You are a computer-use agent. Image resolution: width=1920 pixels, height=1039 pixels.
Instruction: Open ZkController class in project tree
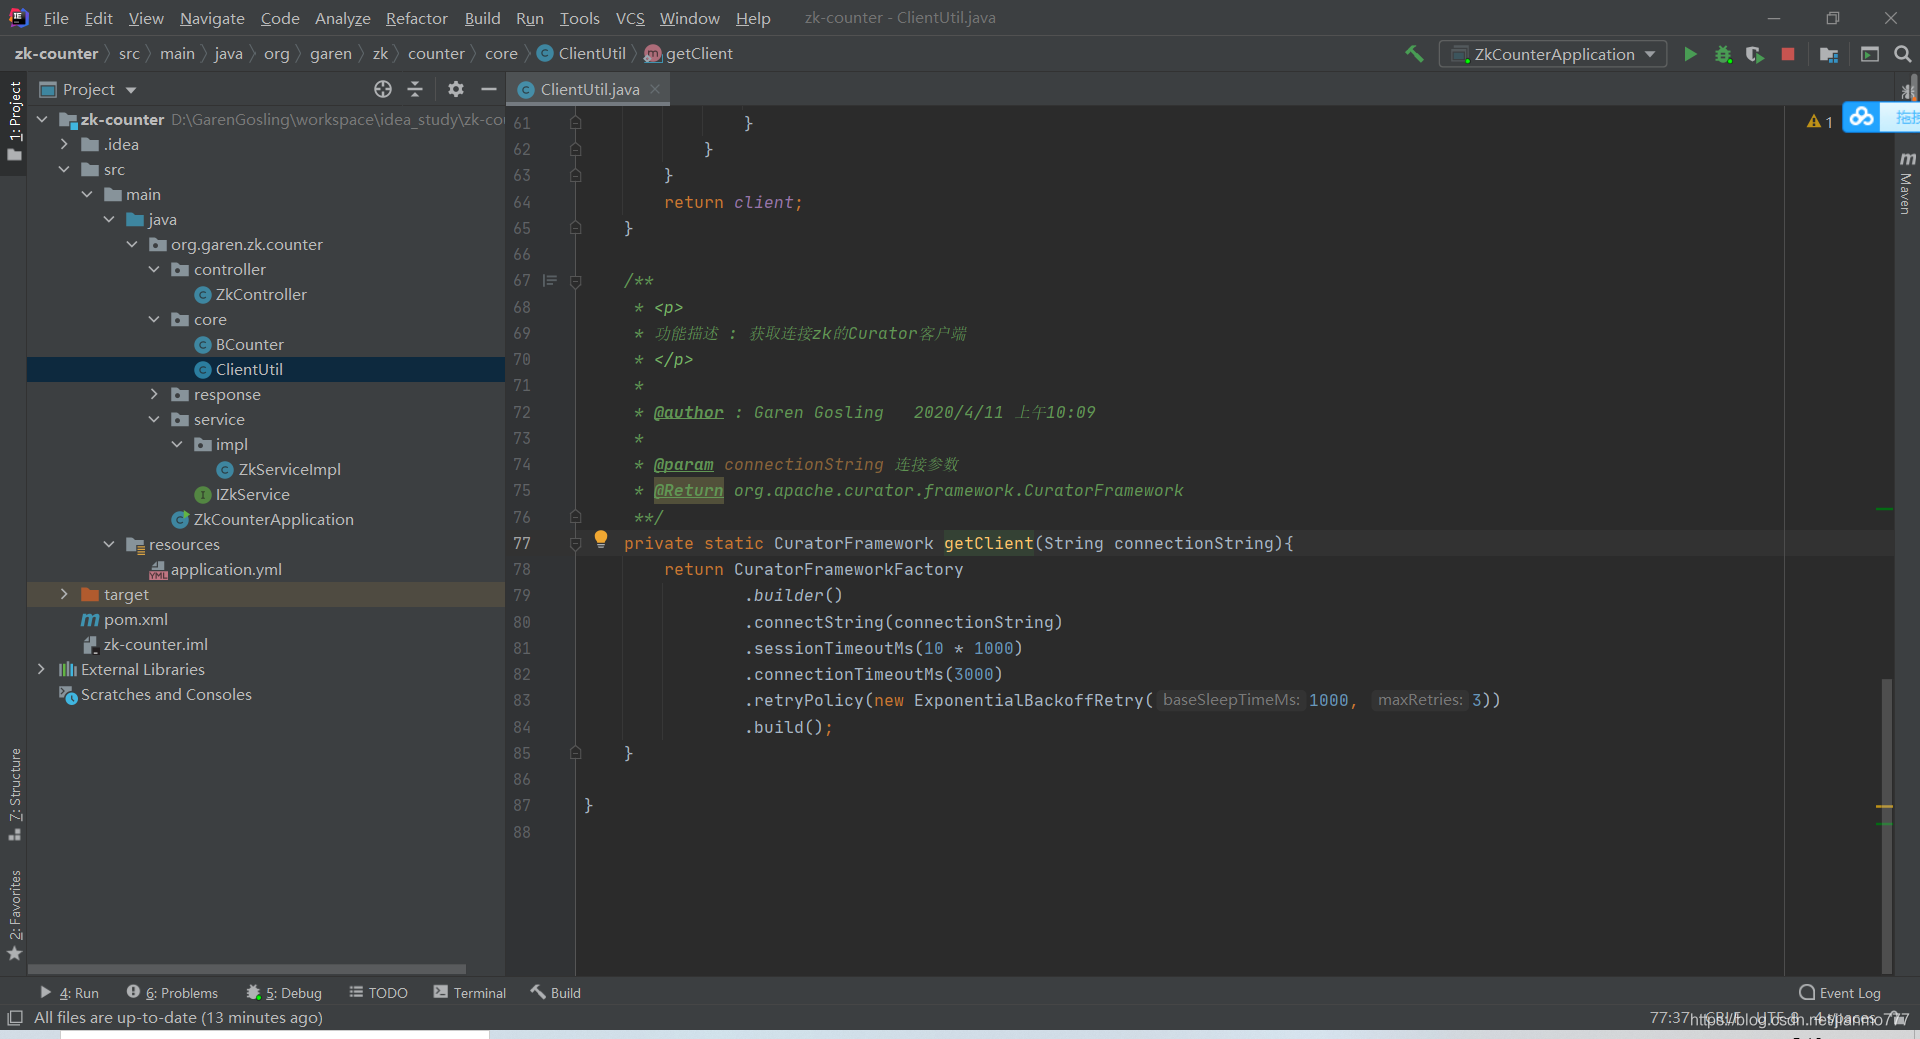tap(261, 294)
